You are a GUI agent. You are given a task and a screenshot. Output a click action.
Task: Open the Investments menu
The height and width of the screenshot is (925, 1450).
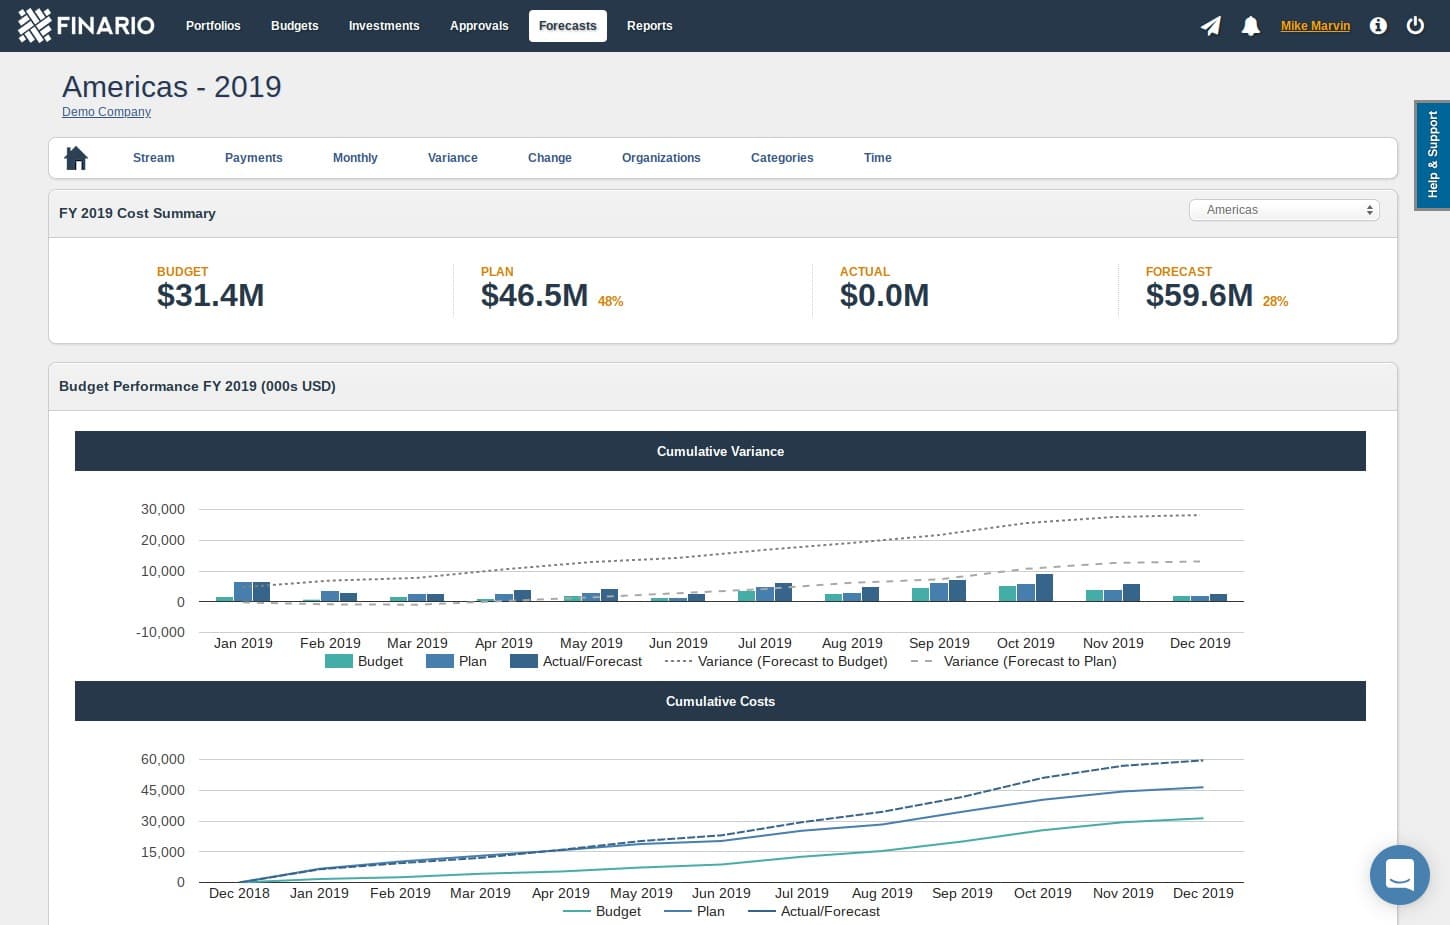click(384, 26)
